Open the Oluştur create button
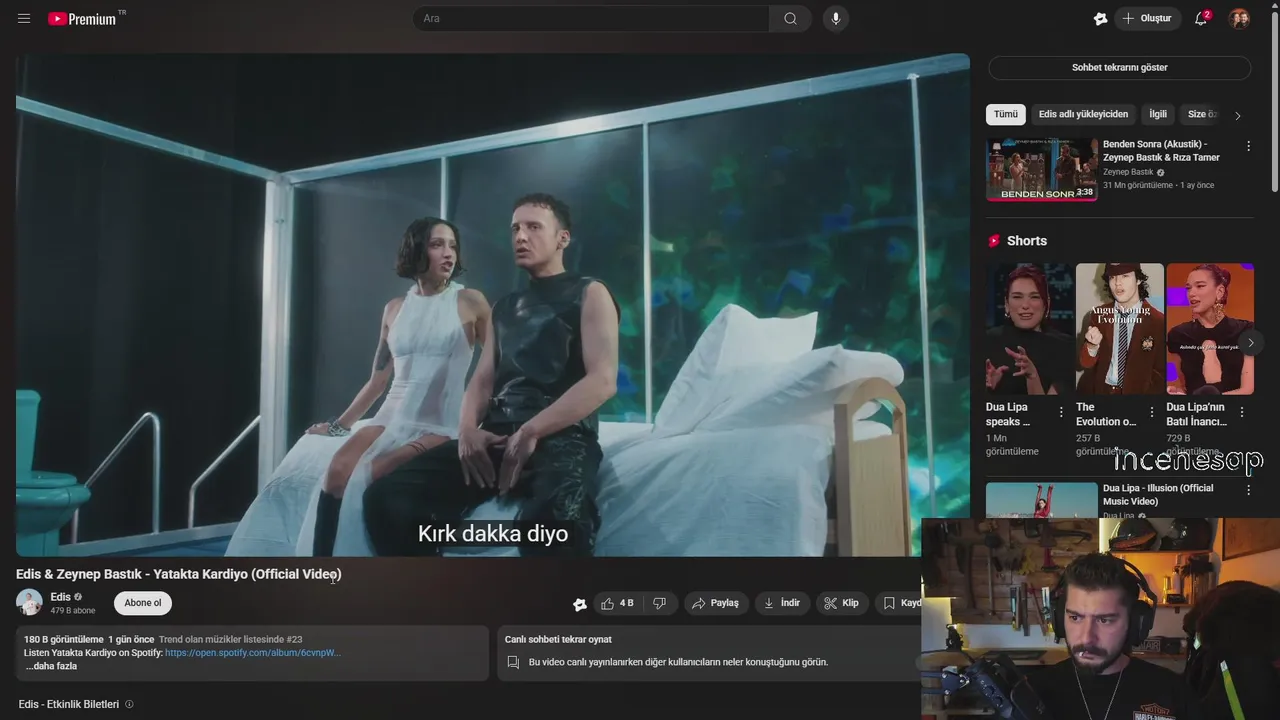The width and height of the screenshot is (1280, 720). (x=1148, y=18)
